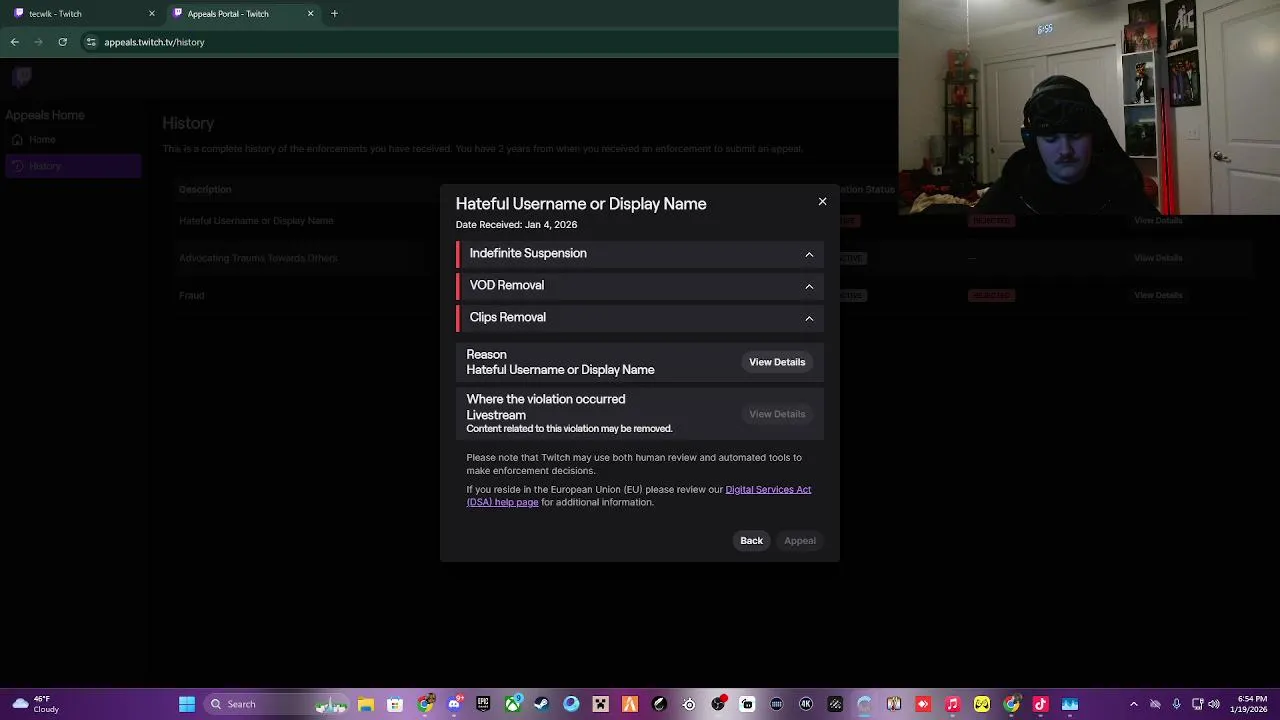Open the Xbox app from the taskbar
Viewport: 1280px width, 720px height.
click(x=512, y=704)
